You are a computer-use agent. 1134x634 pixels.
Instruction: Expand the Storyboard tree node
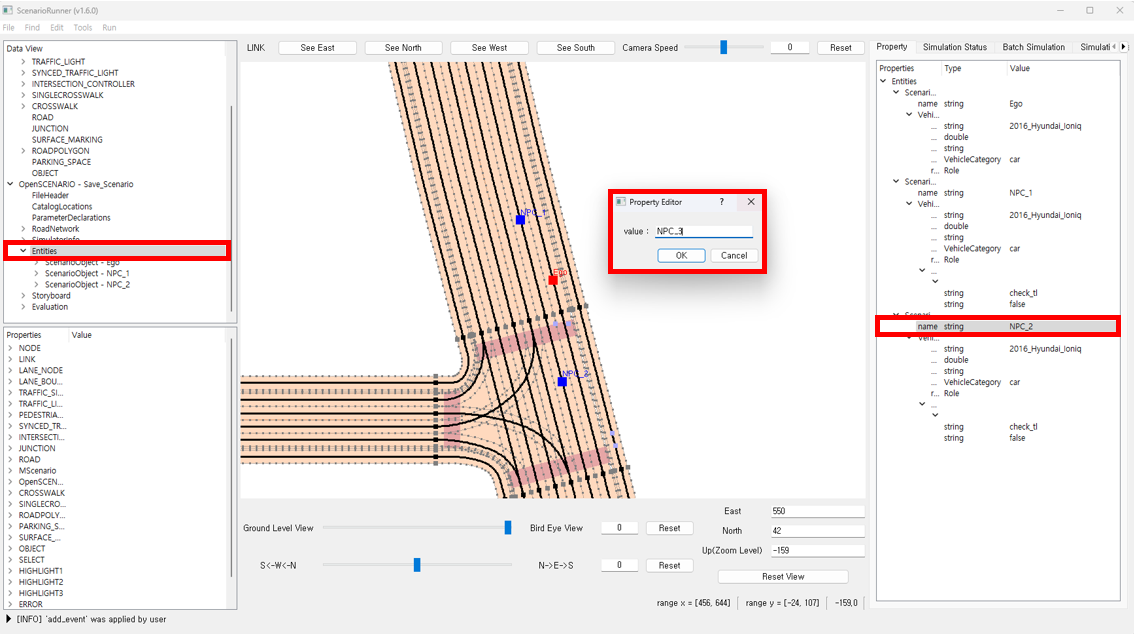point(22,296)
